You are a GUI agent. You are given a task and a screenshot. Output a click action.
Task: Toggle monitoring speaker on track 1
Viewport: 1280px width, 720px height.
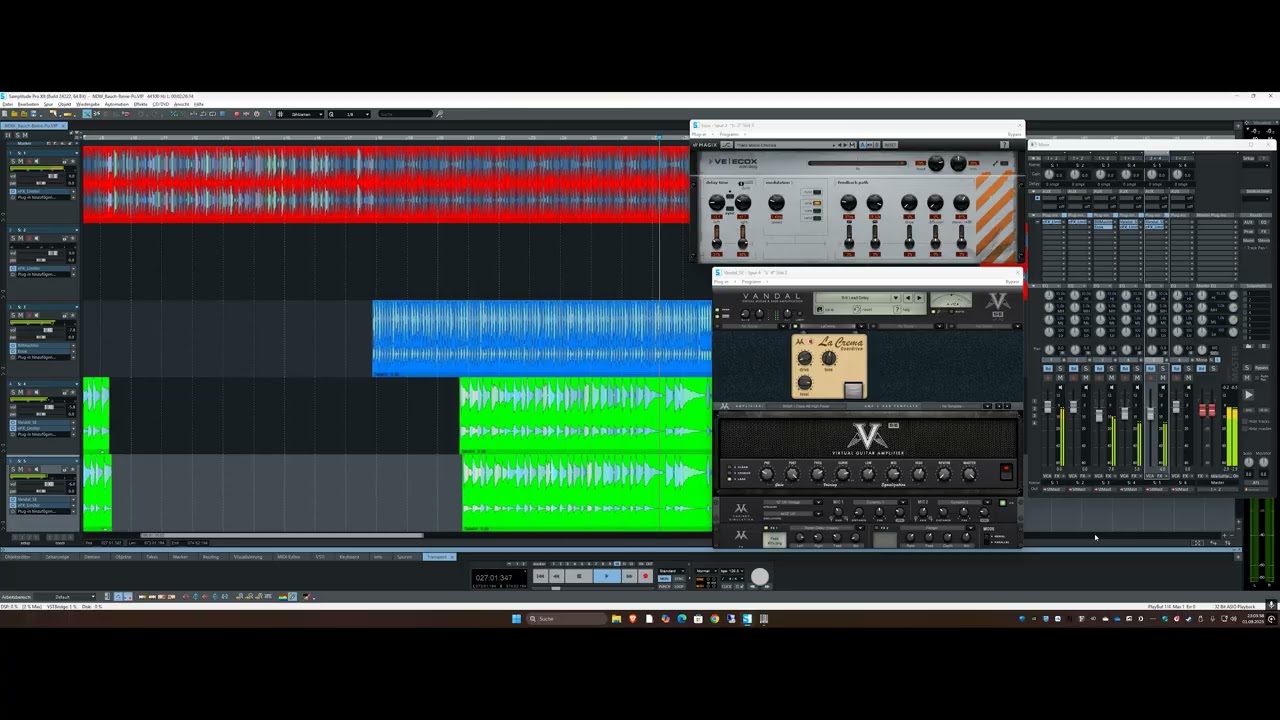click(x=37, y=161)
